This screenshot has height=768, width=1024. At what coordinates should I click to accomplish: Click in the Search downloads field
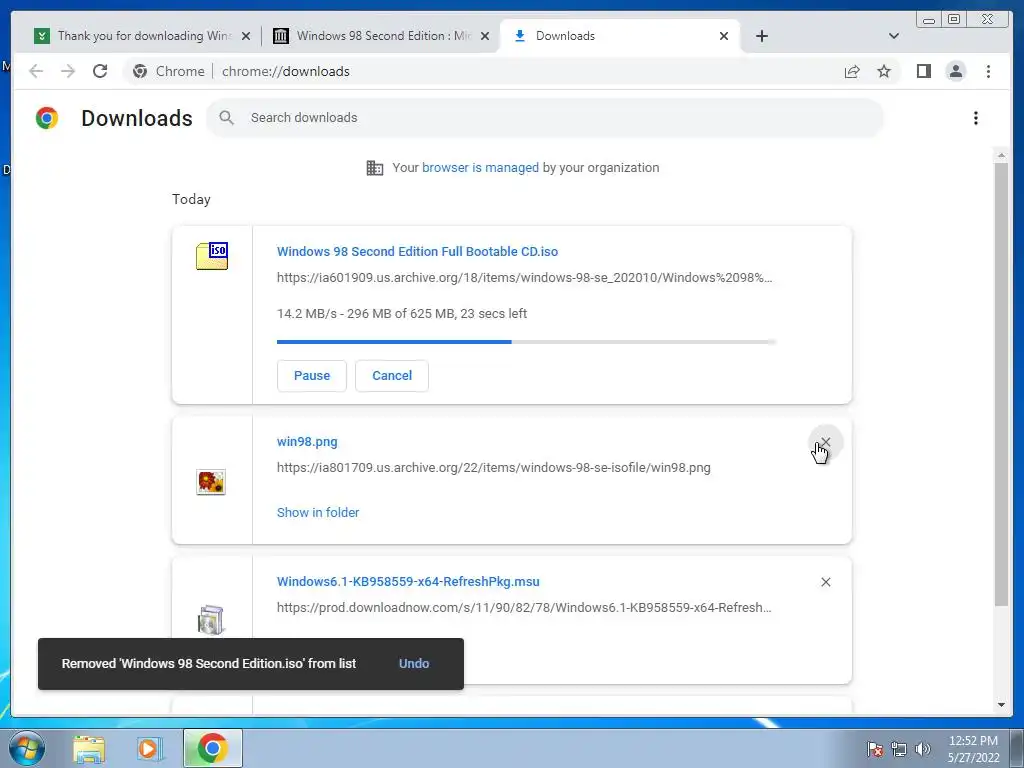[545, 118]
